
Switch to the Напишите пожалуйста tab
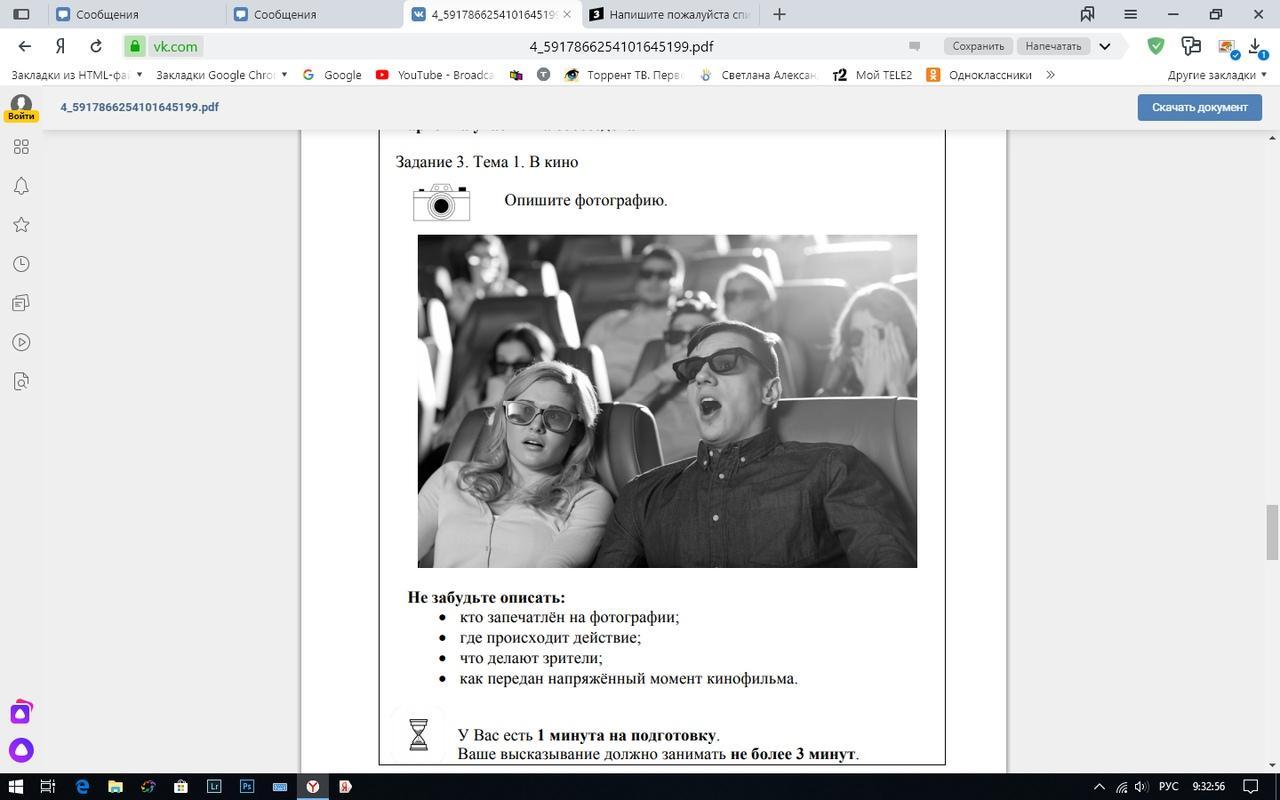[669, 14]
